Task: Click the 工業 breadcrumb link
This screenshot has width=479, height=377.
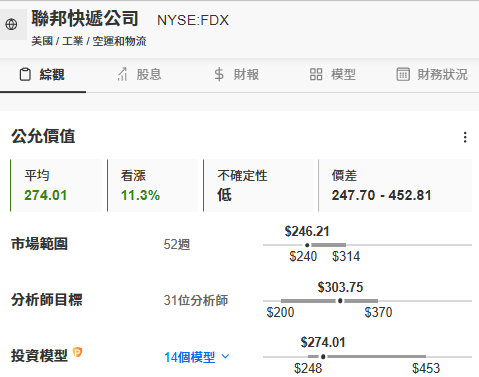Action: coord(72,41)
